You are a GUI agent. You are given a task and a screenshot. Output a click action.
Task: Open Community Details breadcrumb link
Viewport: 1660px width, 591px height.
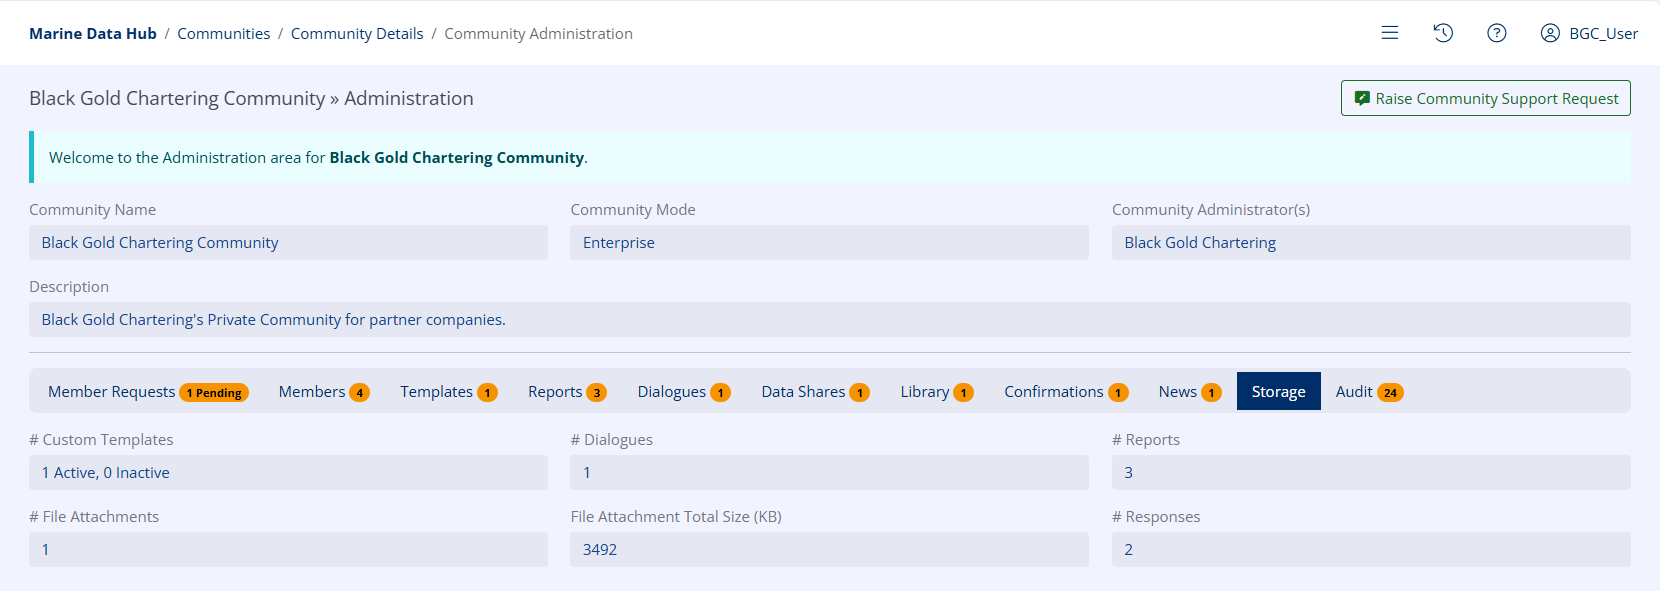point(357,34)
